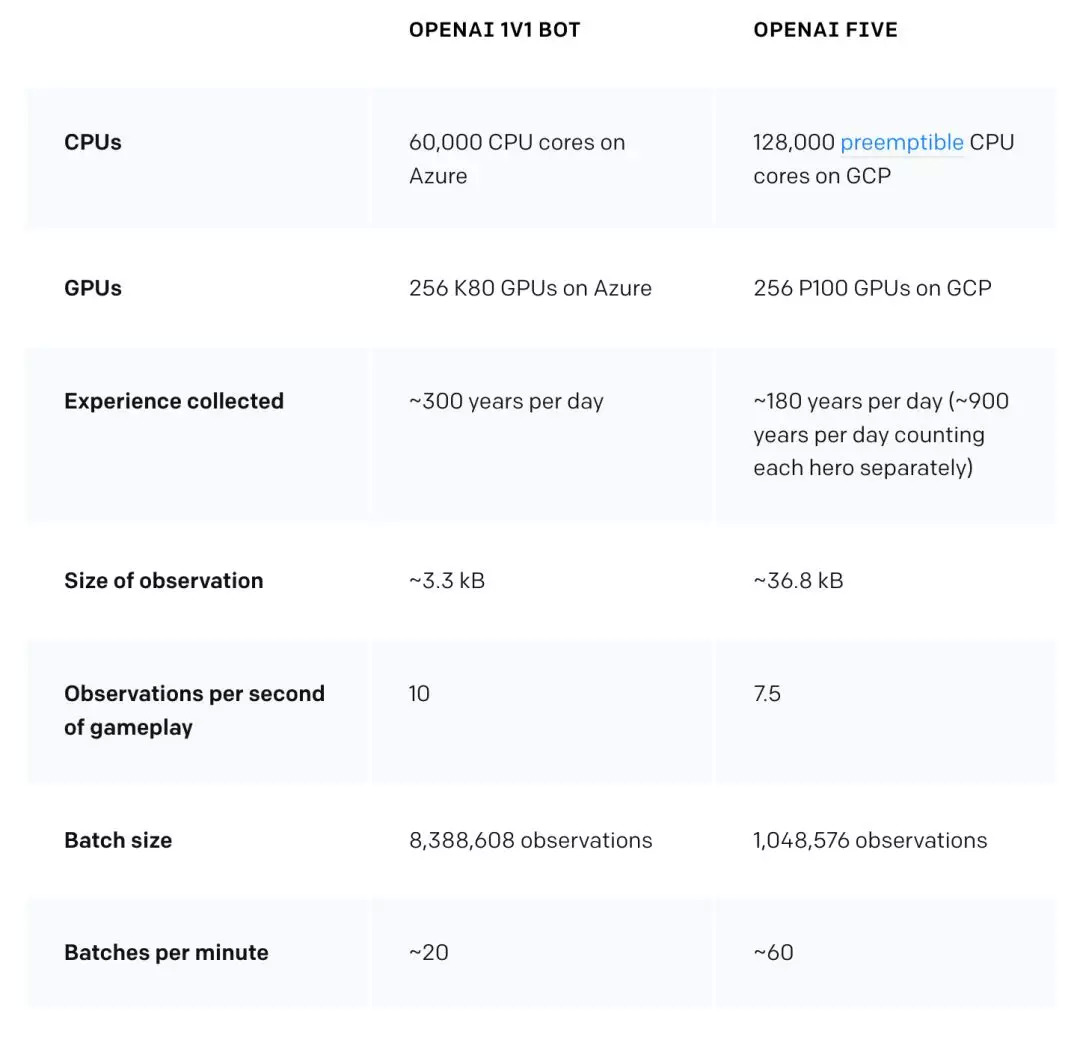The width and height of the screenshot is (1080, 1043).
Task: Click the "OPENAI 1V1 BOT" column header
Action: click(494, 30)
